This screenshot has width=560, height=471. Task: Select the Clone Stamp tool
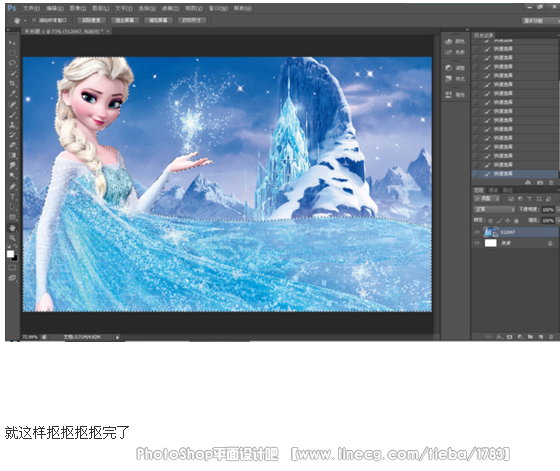(x=12, y=125)
